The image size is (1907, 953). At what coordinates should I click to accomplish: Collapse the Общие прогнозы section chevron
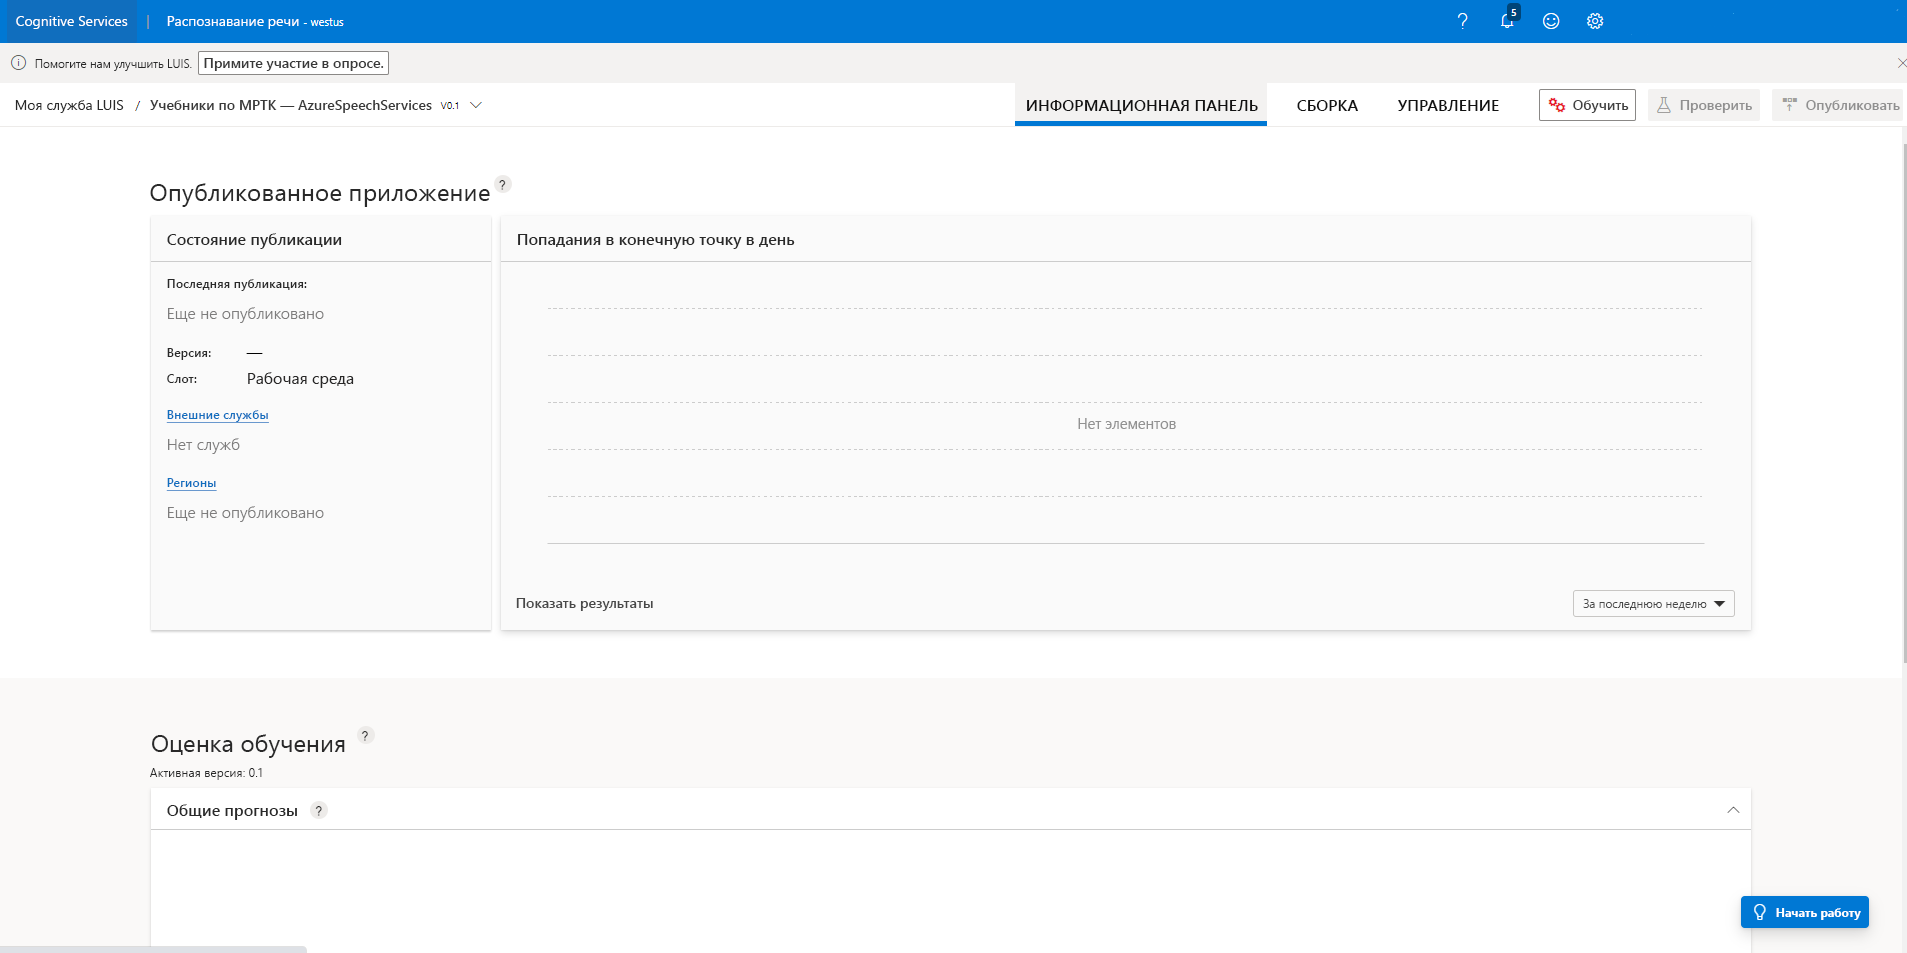(x=1733, y=810)
